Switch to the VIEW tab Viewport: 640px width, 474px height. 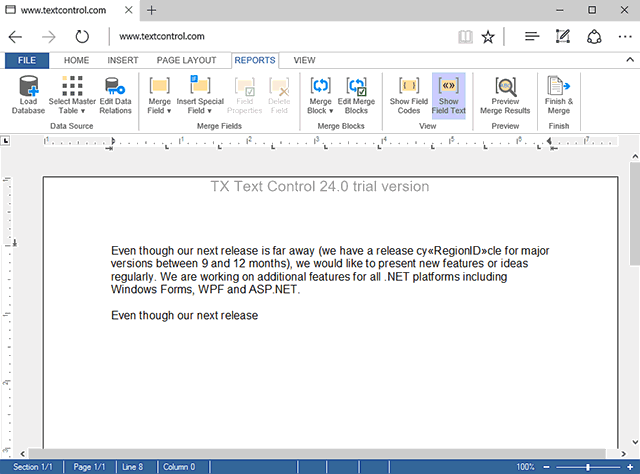coord(304,60)
